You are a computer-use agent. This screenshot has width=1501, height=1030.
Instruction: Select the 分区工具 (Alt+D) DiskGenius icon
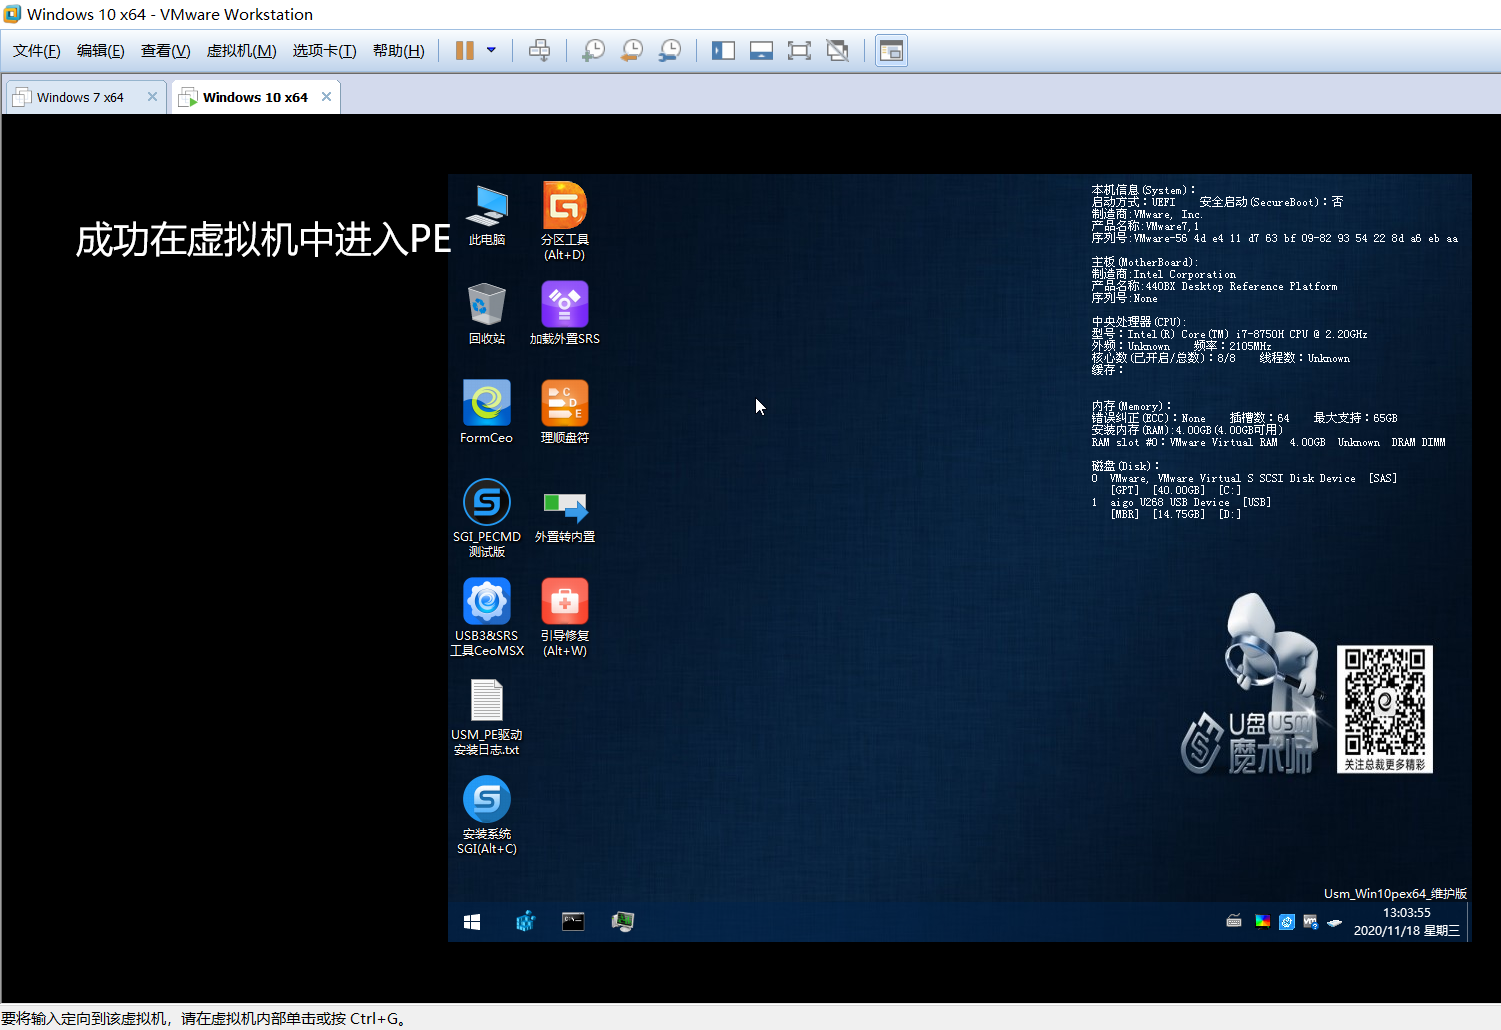565,221
